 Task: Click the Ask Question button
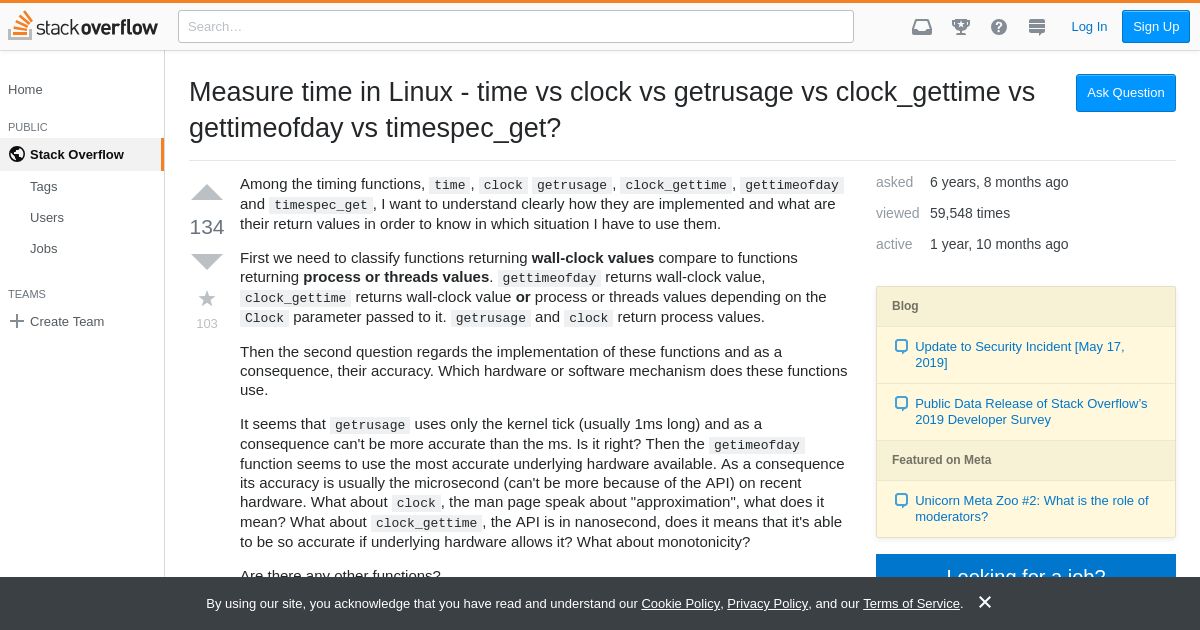point(1126,92)
